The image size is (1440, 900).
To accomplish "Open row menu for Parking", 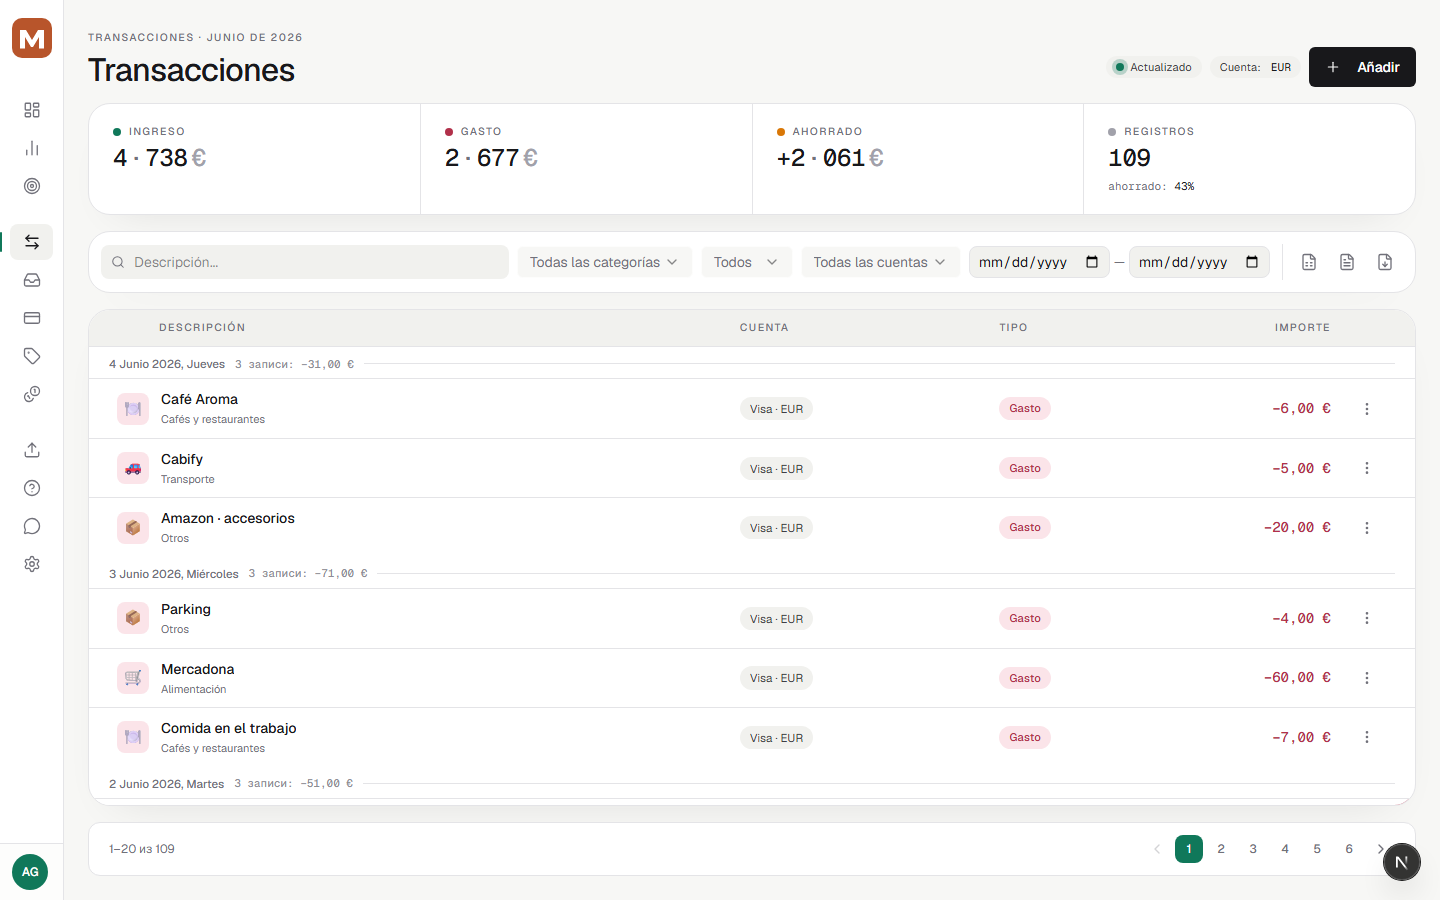I will (x=1367, y=618).
